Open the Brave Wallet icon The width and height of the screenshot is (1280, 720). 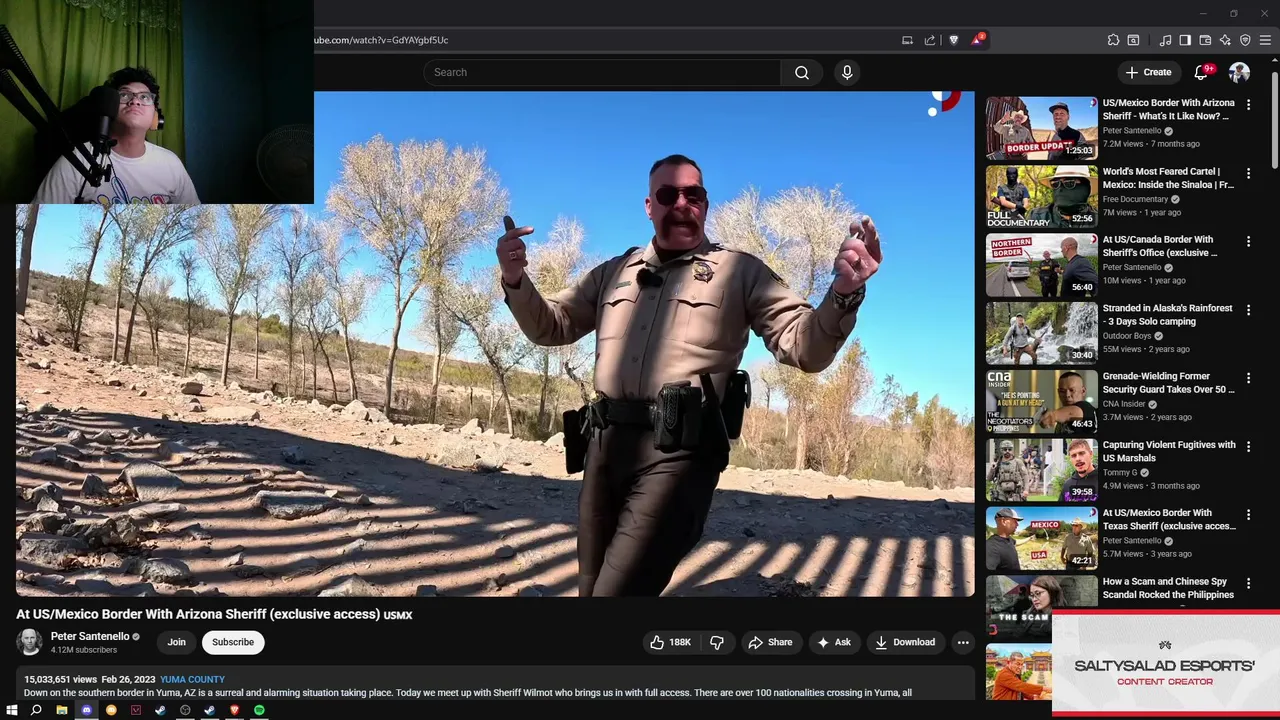pos(1205,40)
